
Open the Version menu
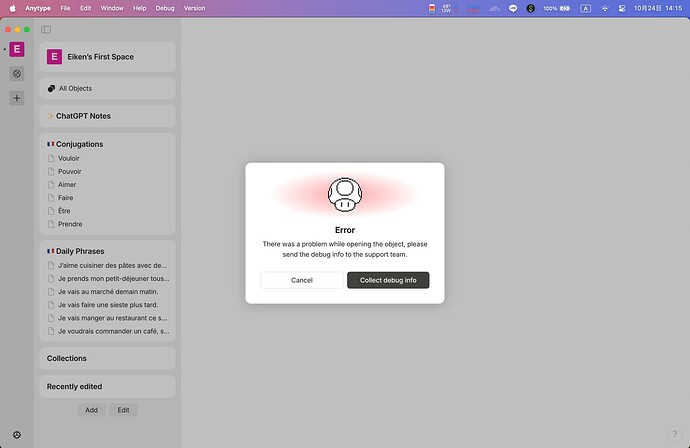pos(195,8)
